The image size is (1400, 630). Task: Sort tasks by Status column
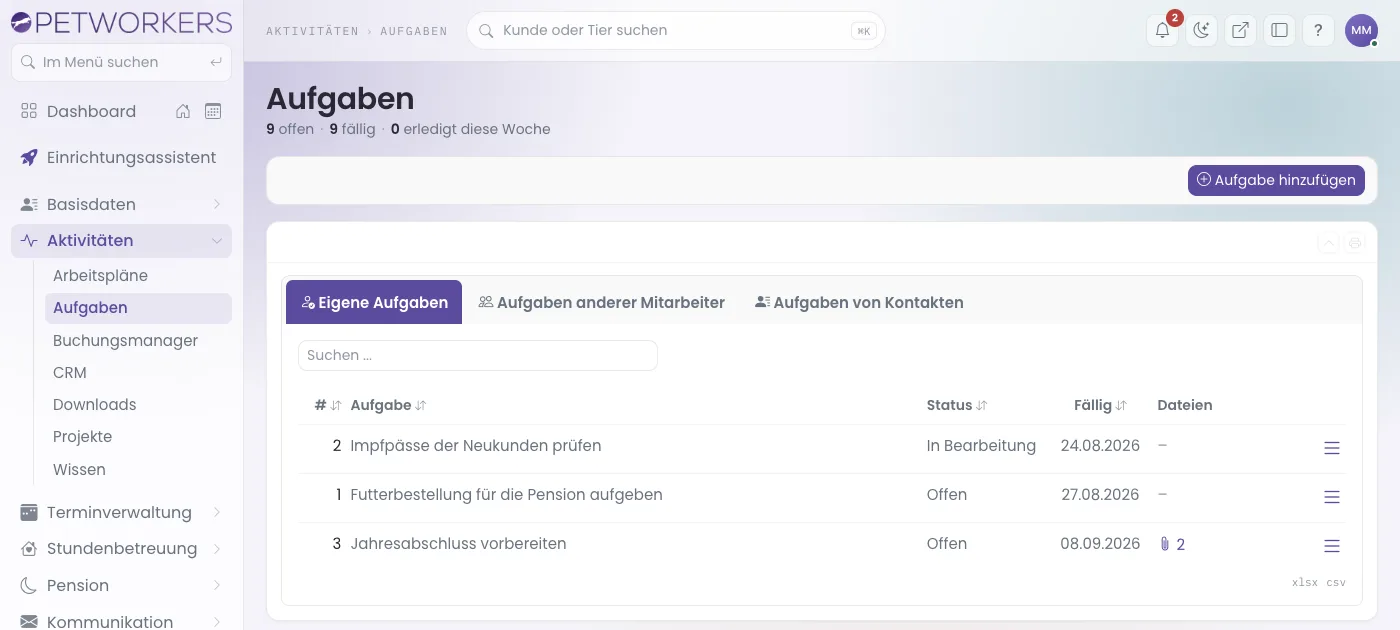(x=957, y=405)
